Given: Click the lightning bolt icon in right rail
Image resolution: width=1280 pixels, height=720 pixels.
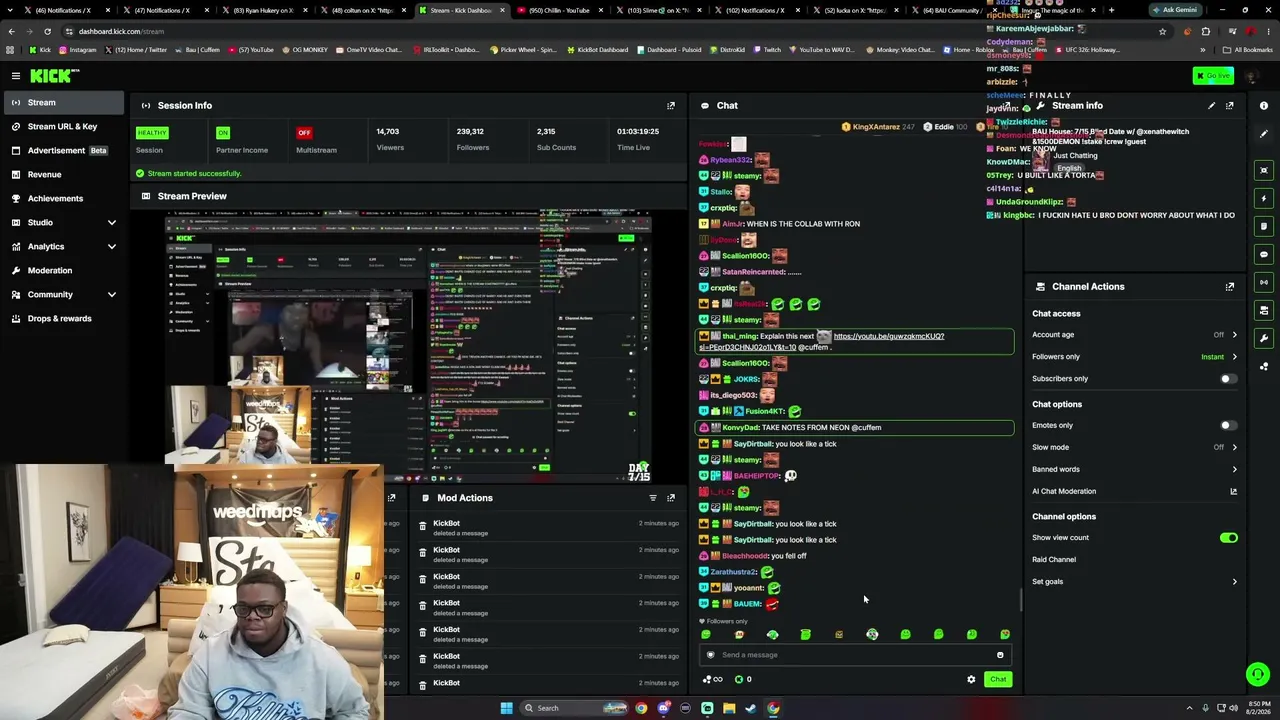Looking at the screenshot, I should pos(1264,198).
